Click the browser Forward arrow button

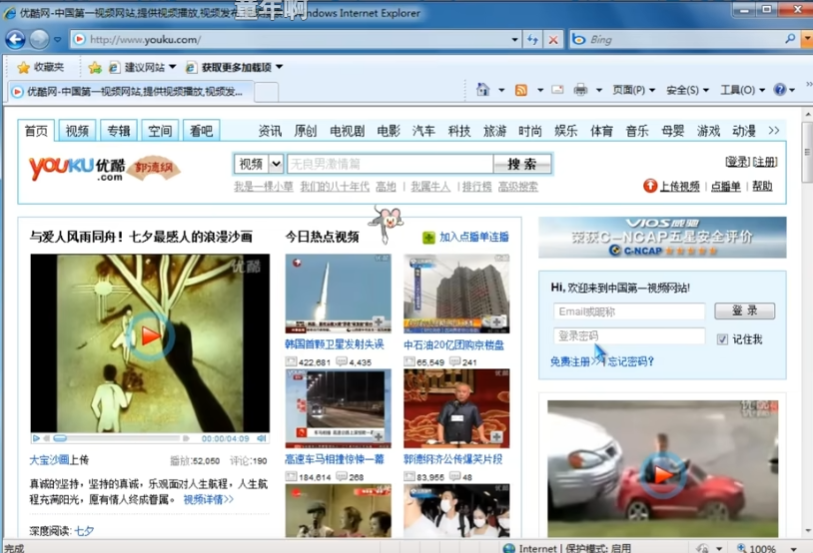(39, 39)
